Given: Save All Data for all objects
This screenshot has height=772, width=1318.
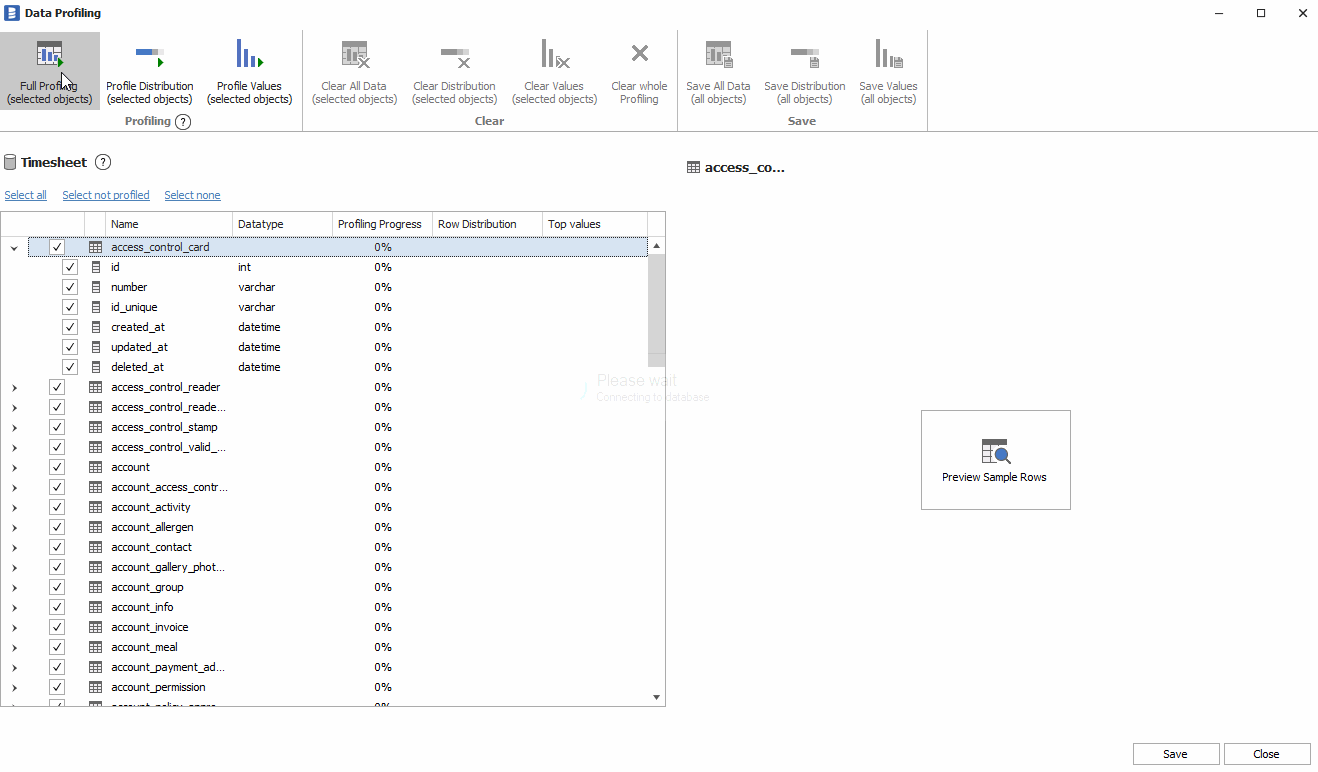Looking at the screenshot, I should 718,70.
